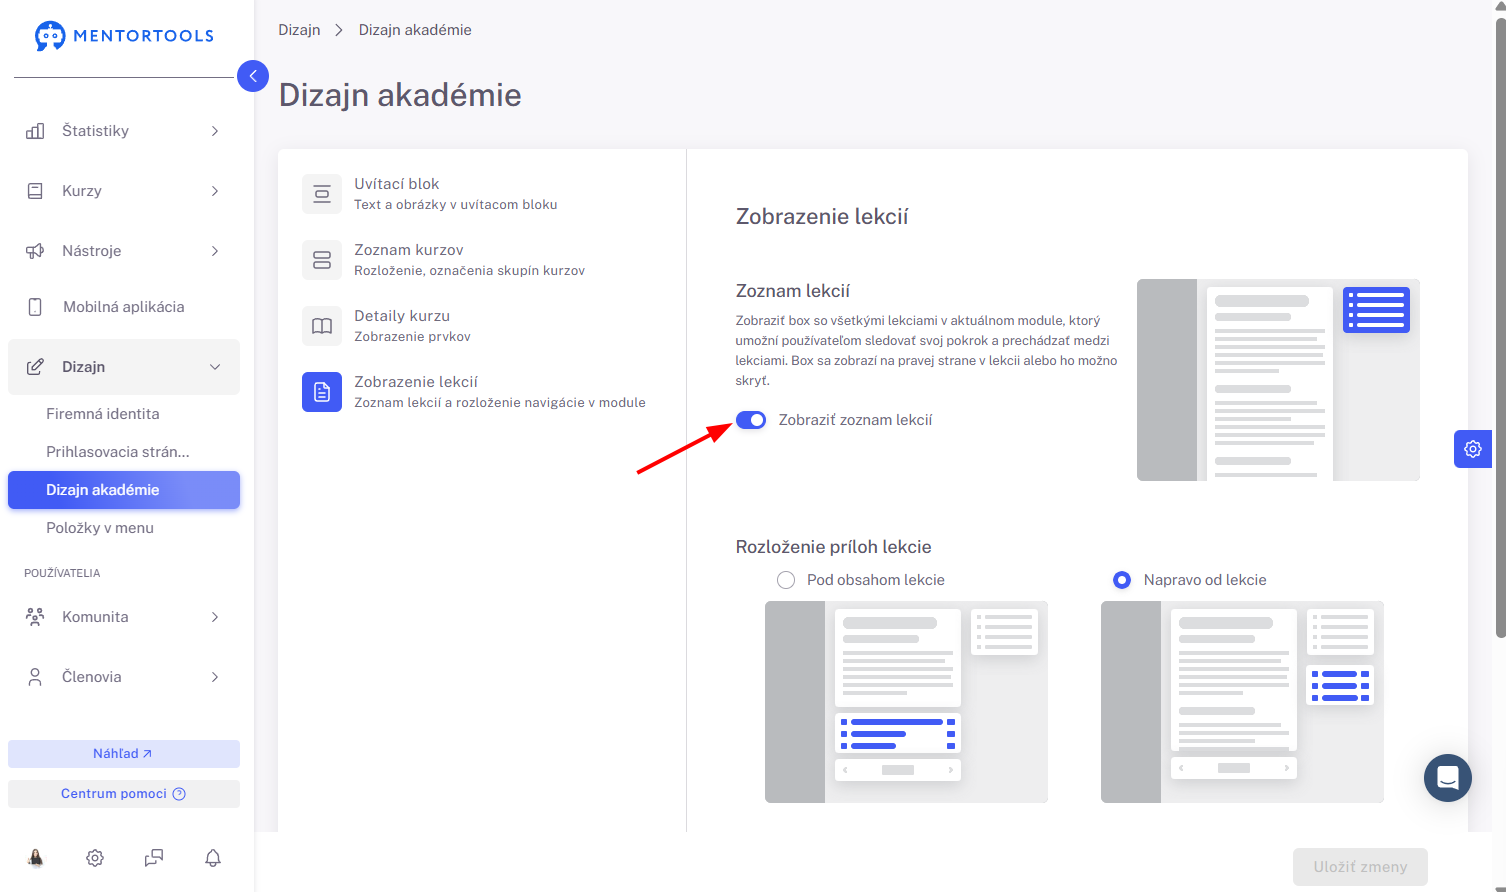Click the blue gear tab on right edge
The height and width of the screenshot is (892, 1506).
(x=1473, y=449)
